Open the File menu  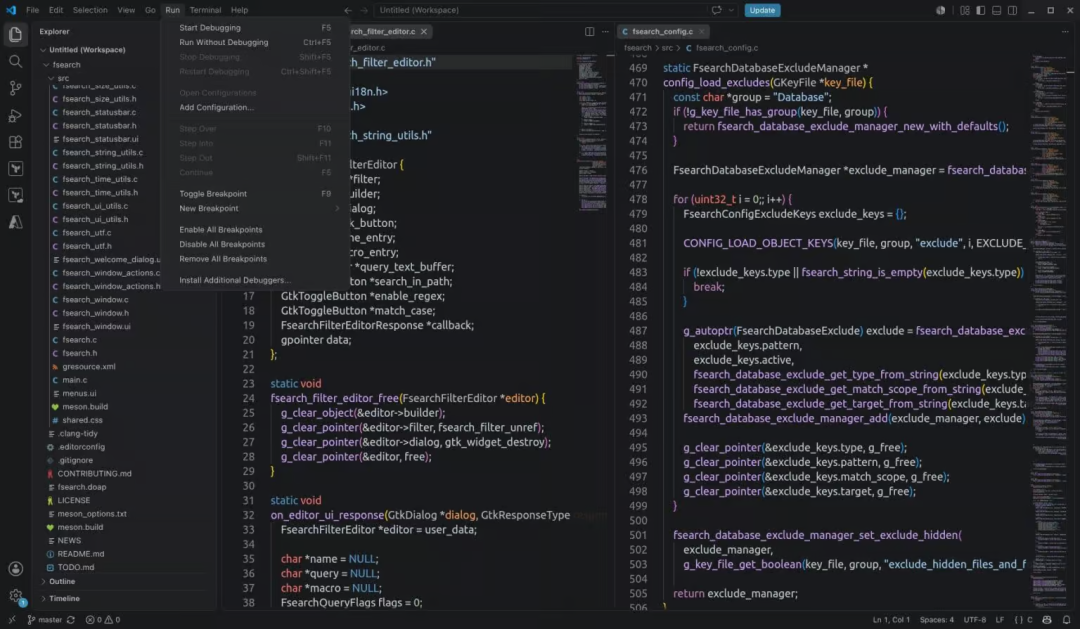tap(32, 10)
